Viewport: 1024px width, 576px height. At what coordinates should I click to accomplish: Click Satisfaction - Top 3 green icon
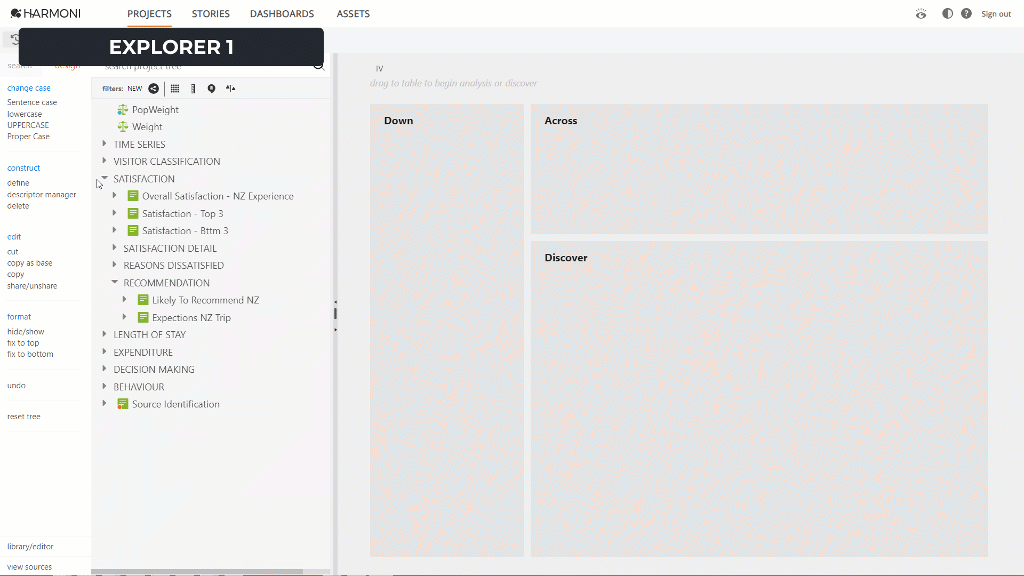(x=133, y=214)
